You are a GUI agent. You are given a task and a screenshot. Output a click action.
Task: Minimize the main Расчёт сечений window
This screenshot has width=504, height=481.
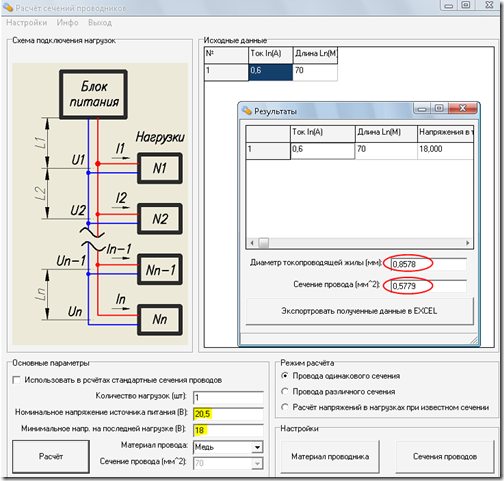pos(449,5)
